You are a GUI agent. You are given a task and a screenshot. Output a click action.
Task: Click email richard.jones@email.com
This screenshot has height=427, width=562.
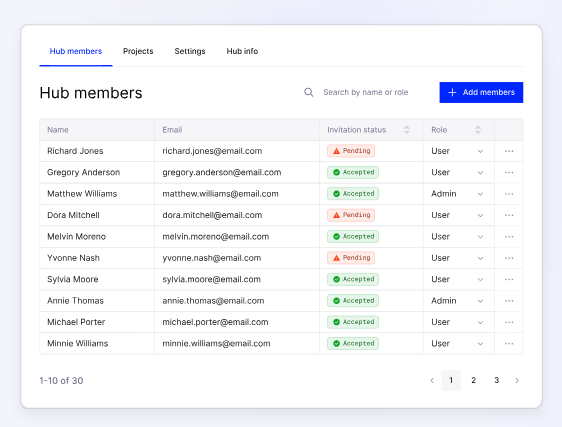click(x=212, y=151)
